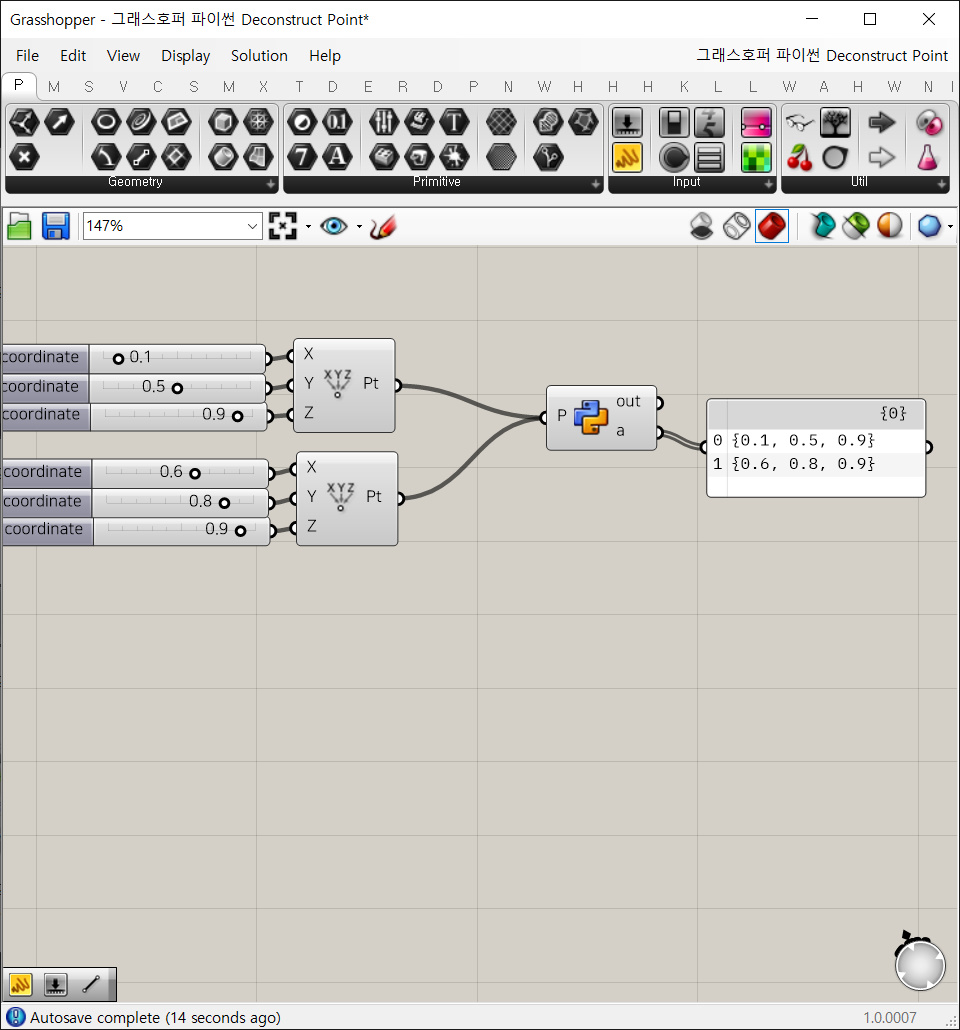Select the pink flask icon in Util
Viewport: 960px width, 1030px height.
927,158
